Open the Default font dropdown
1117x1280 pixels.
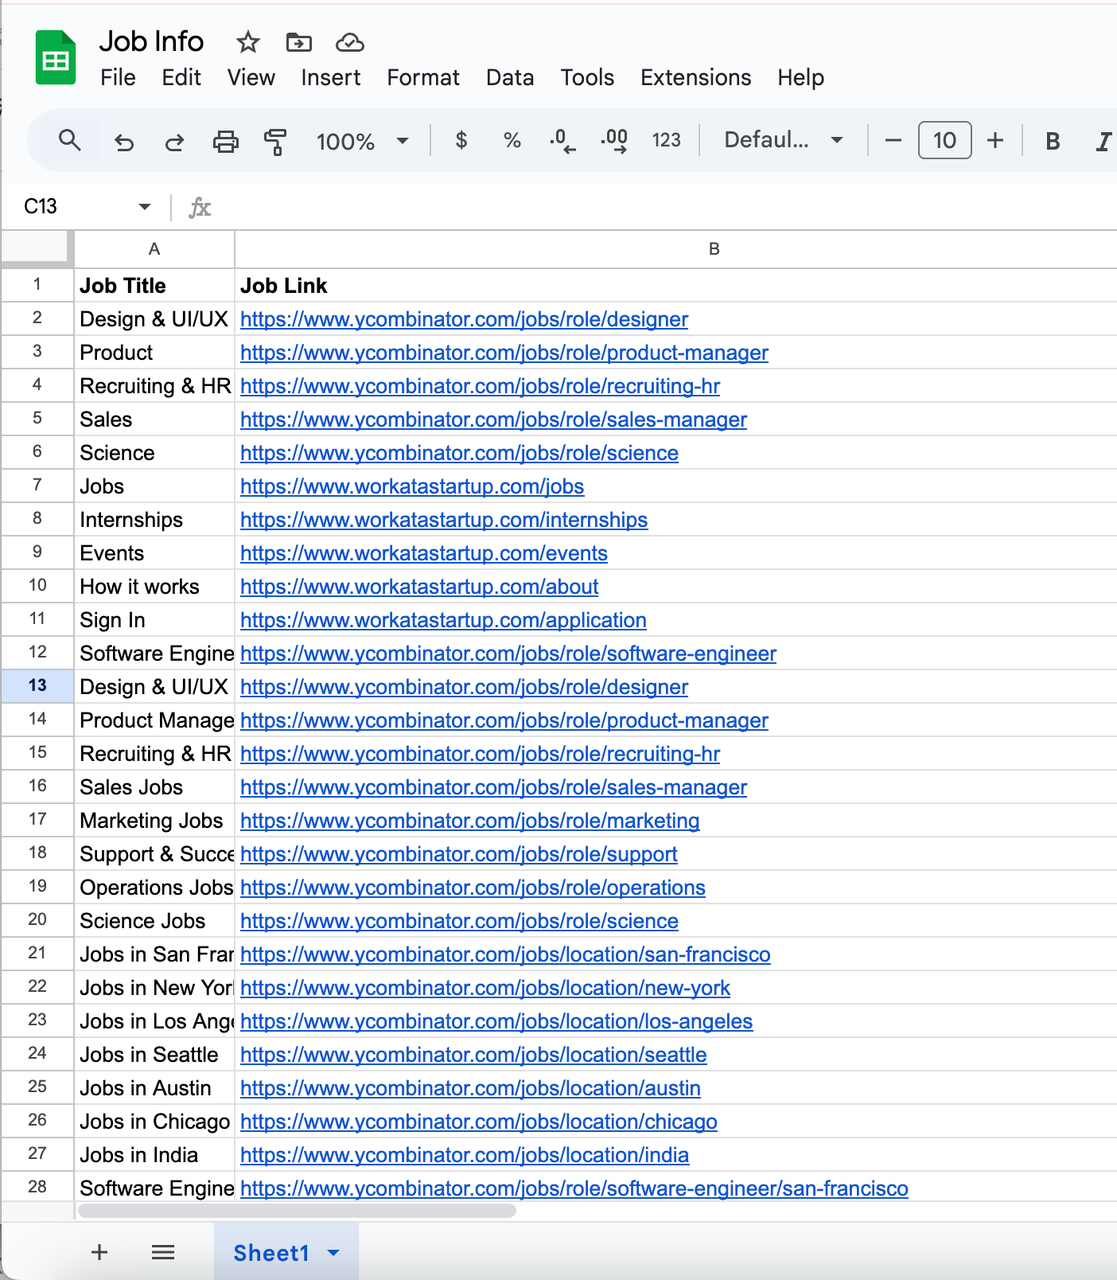point(783,140)
